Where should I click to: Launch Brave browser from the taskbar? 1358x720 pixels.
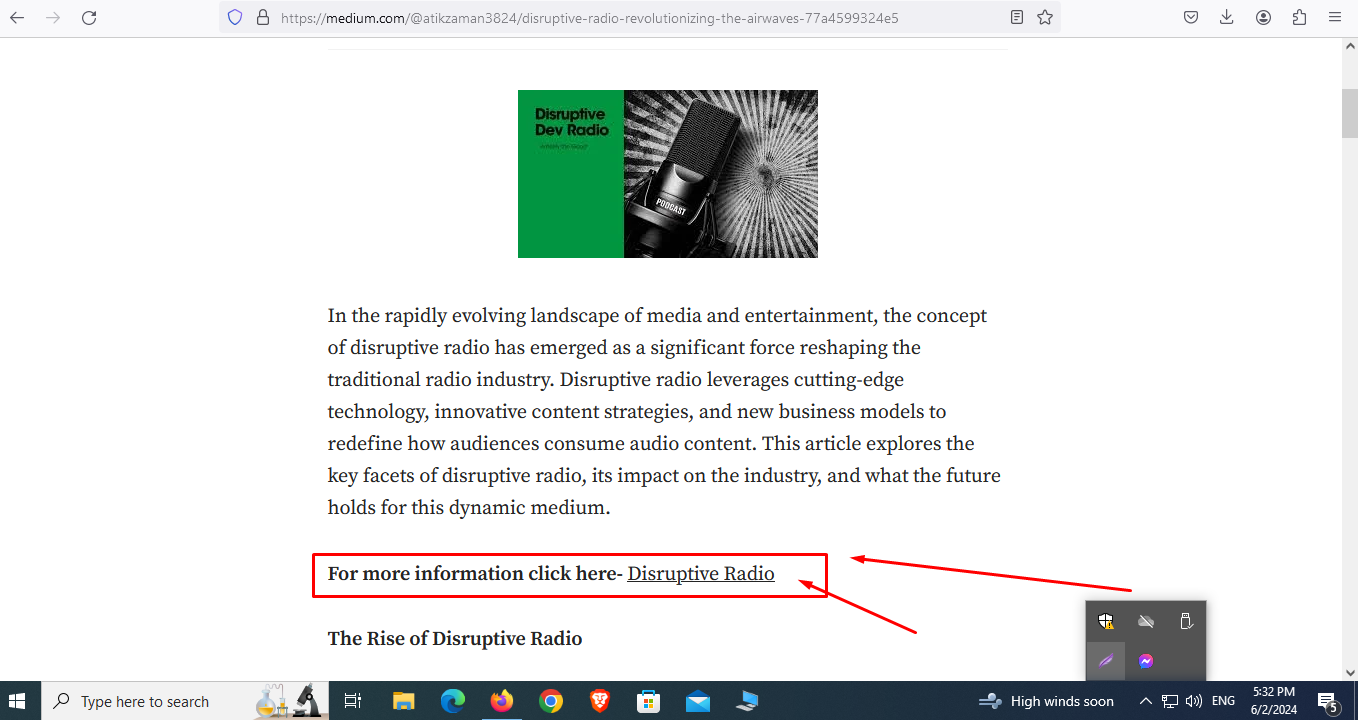tap(599, 701)
